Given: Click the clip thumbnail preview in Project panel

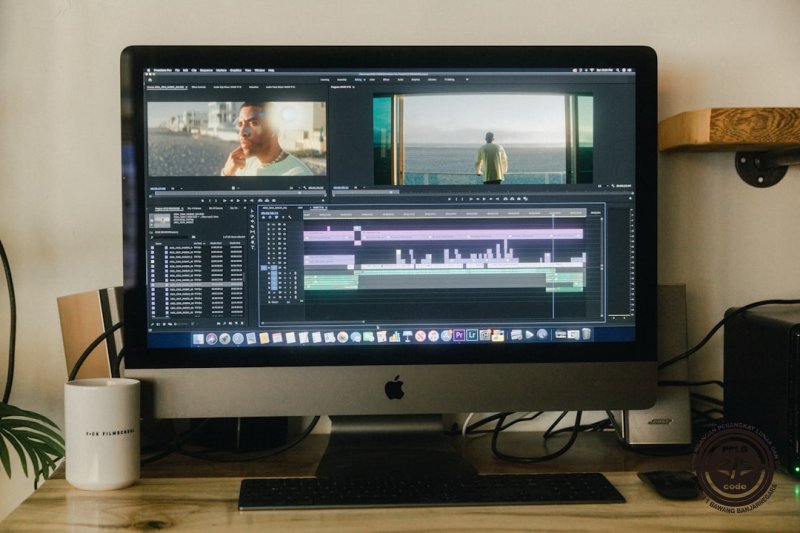Looking at the screenshot, I should (x=160, y=220).
